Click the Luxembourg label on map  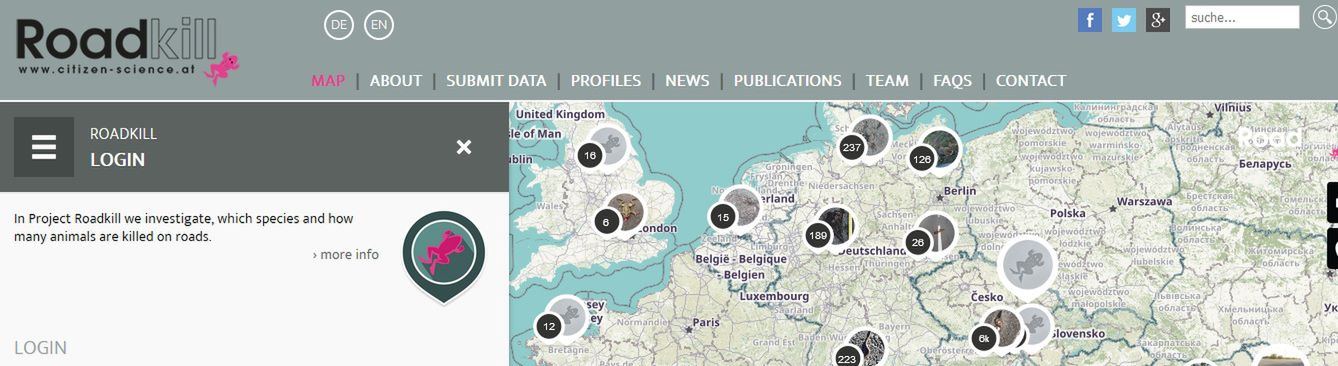773,297
